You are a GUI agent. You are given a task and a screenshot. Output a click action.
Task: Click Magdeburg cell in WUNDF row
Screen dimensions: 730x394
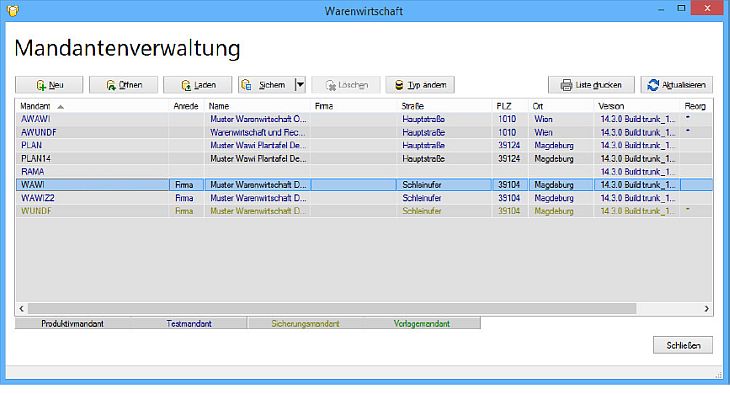pyautogui.click(x=554, y=211)
